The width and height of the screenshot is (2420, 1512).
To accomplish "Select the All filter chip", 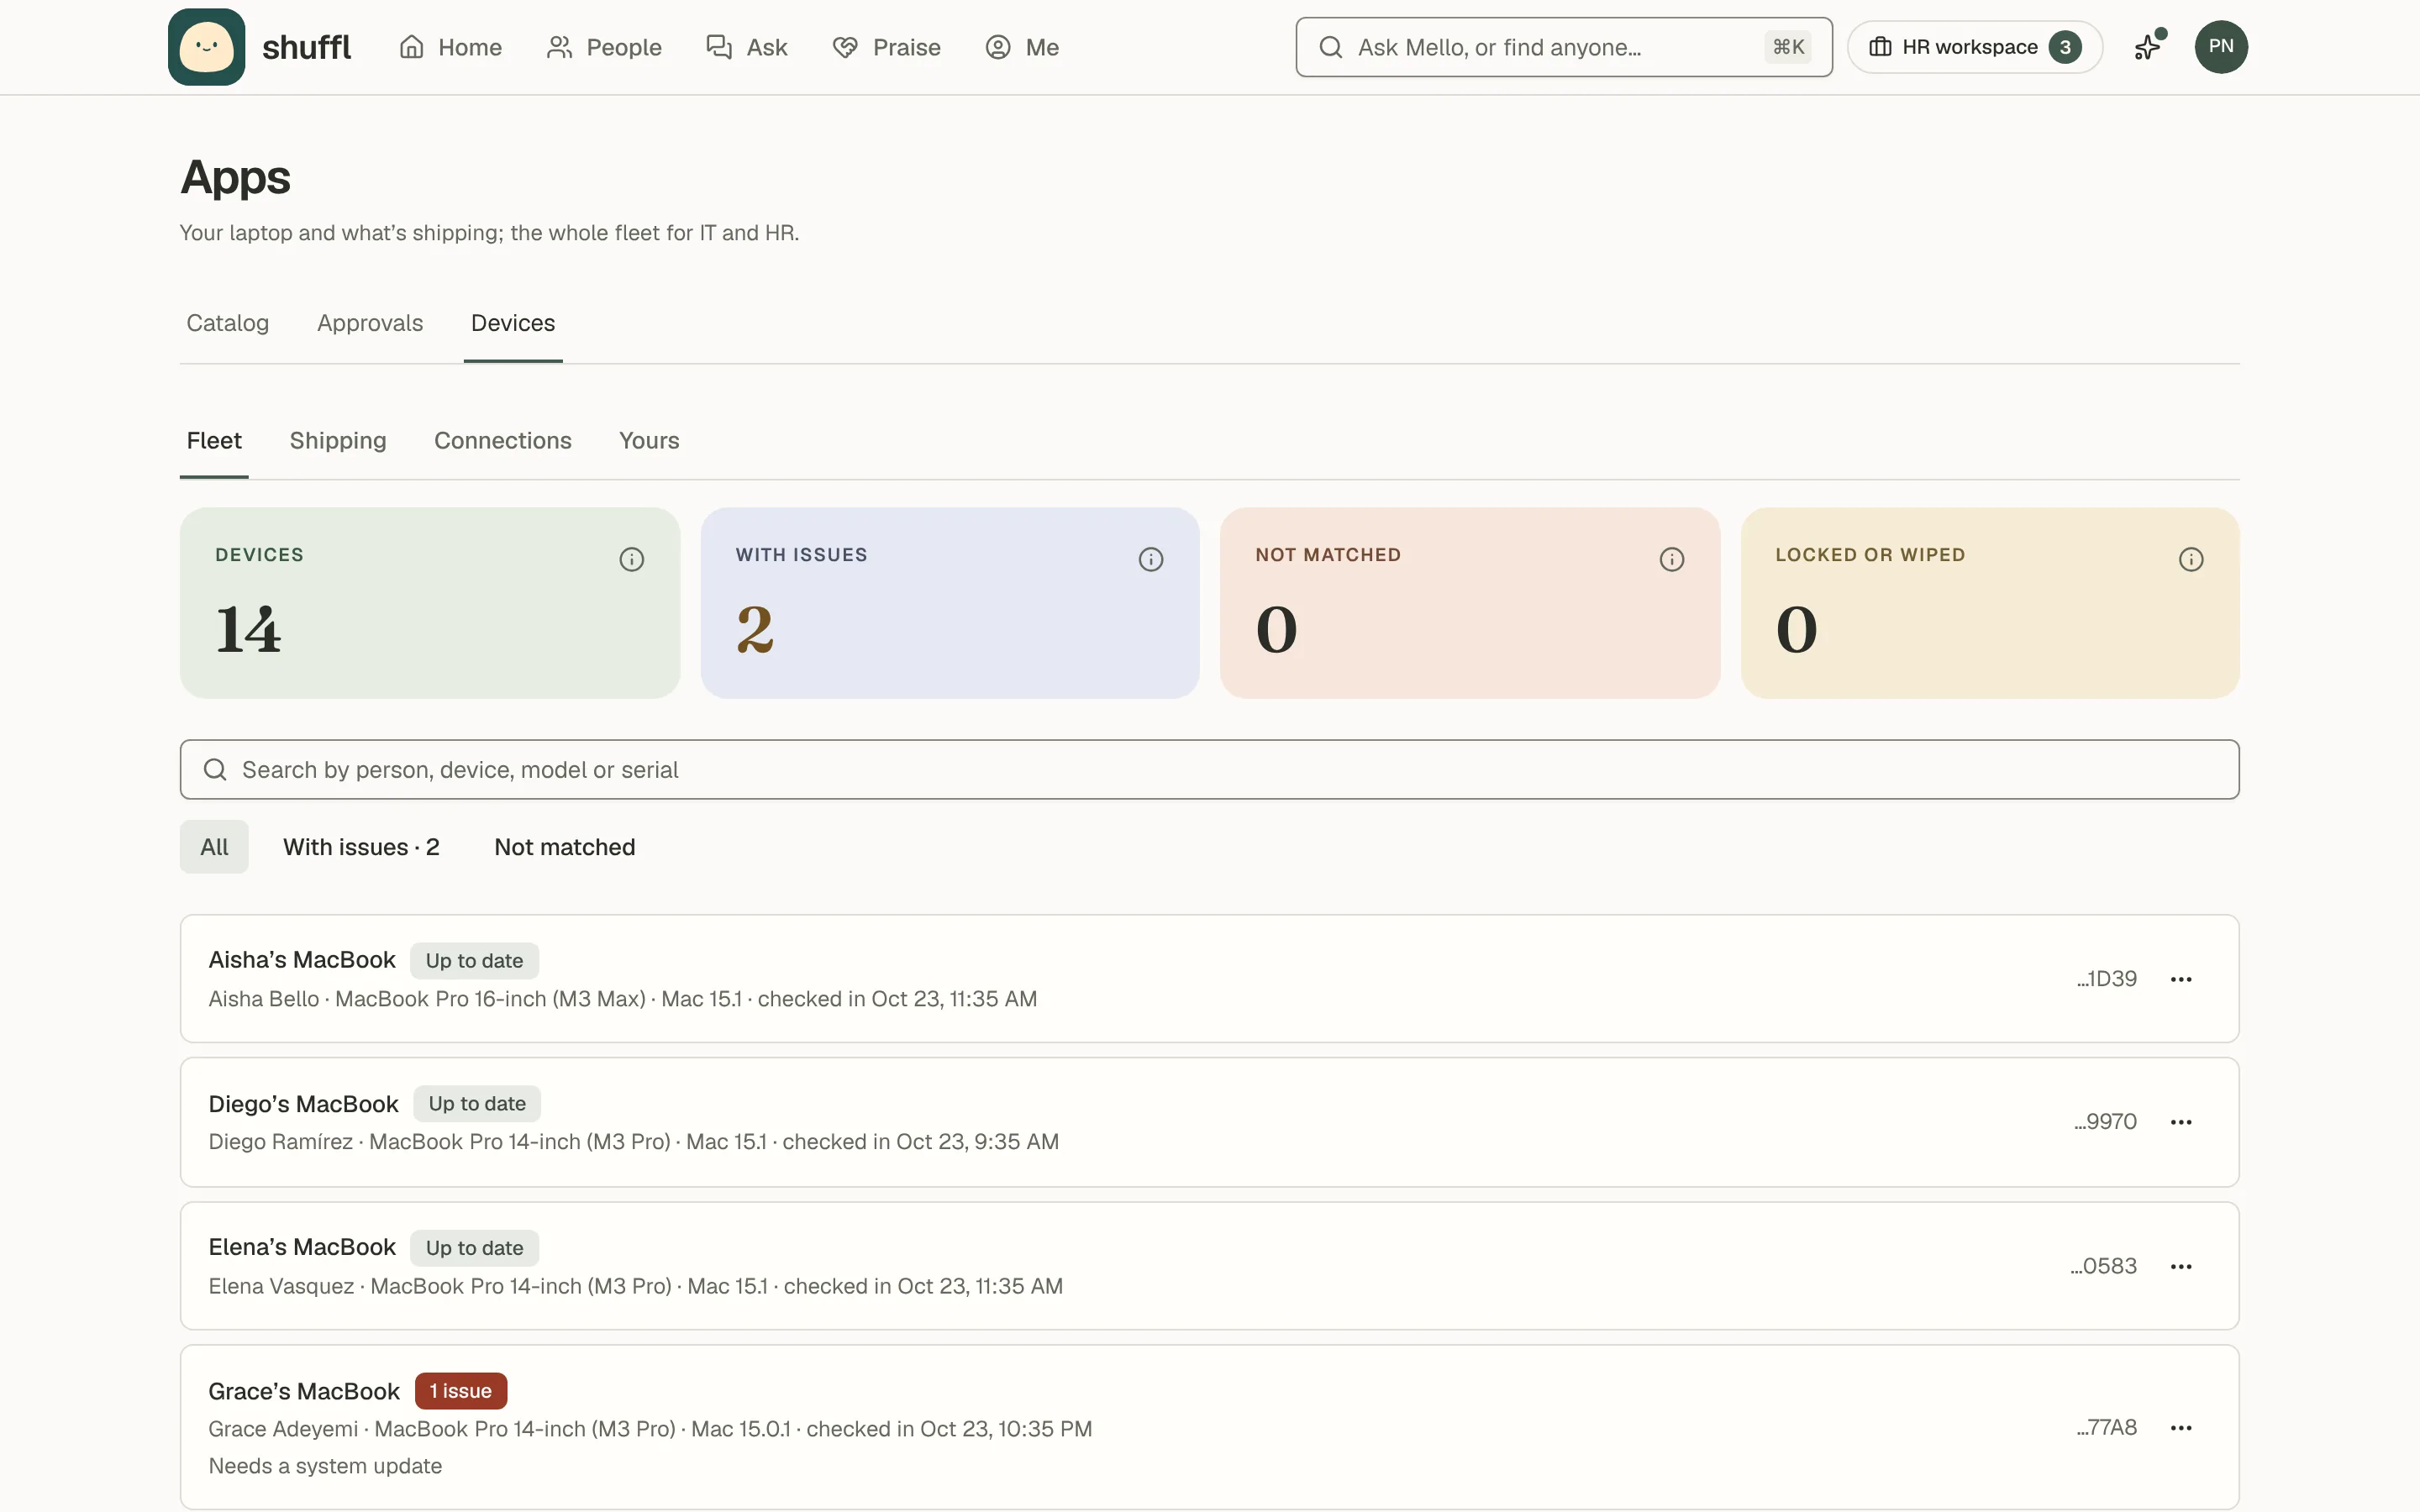I will pyautogui.click(x=214, y=847).
